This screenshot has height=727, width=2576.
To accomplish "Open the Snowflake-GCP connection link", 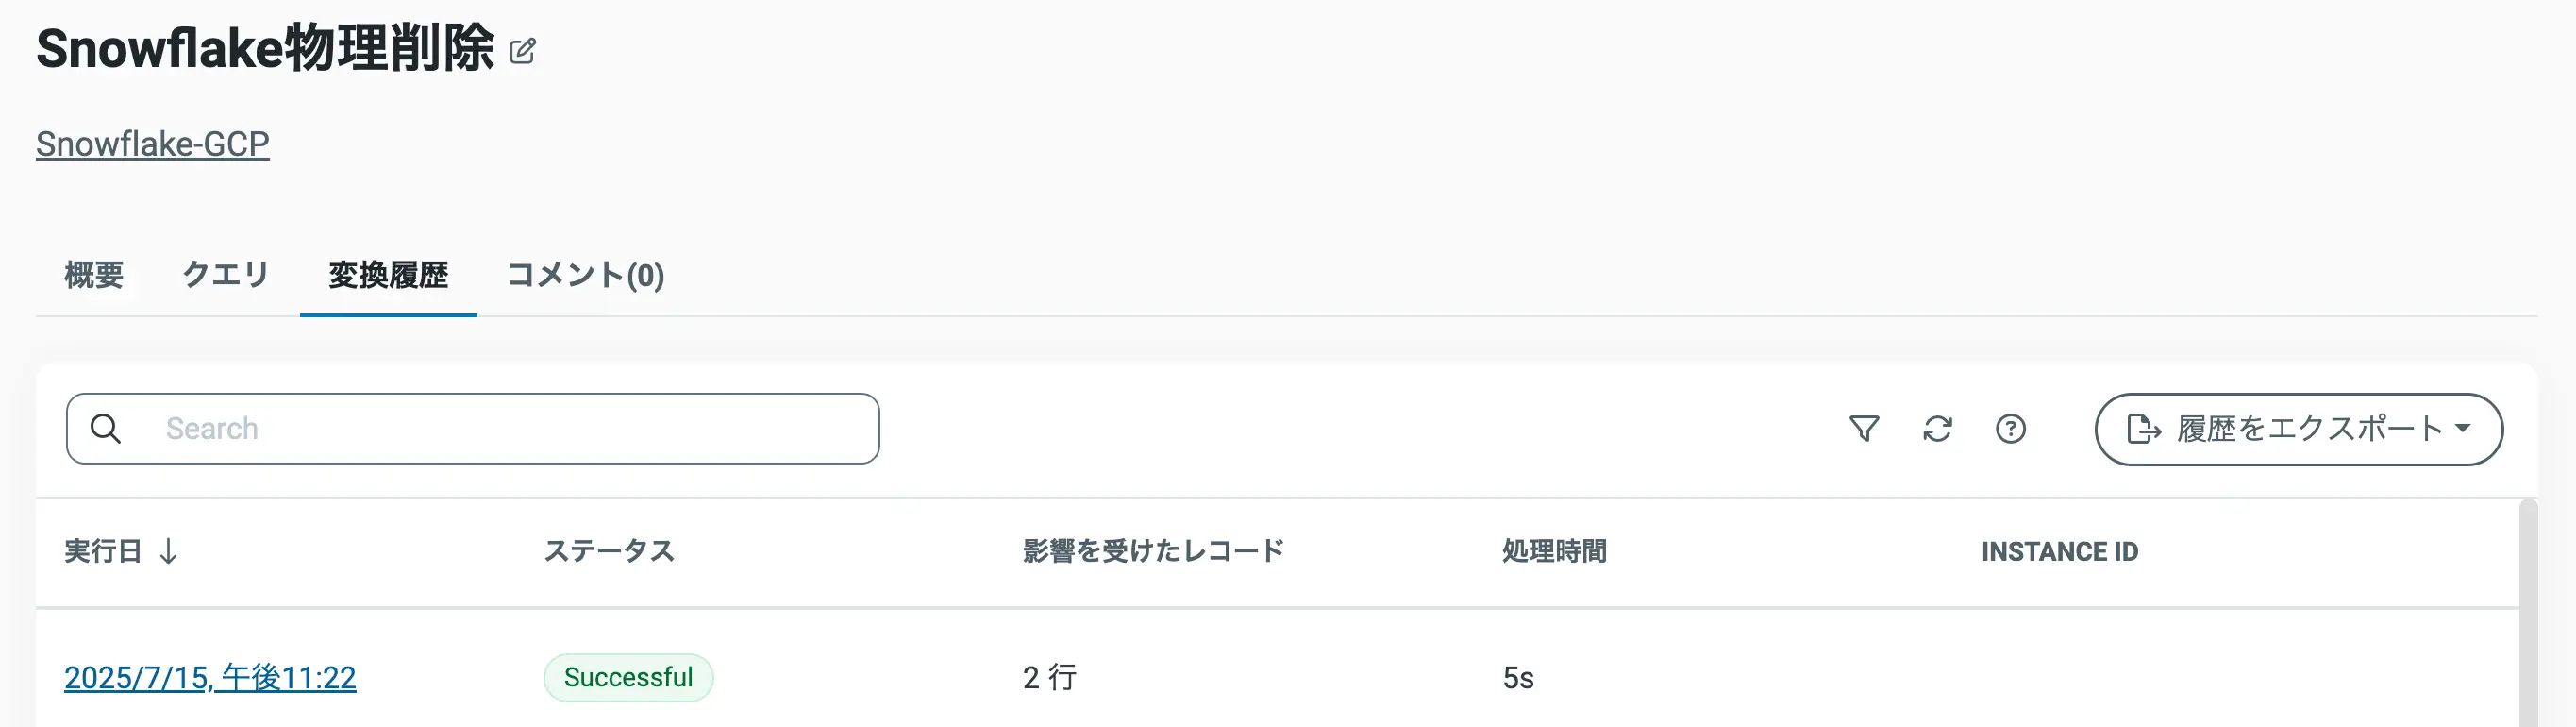I will 151,143.
